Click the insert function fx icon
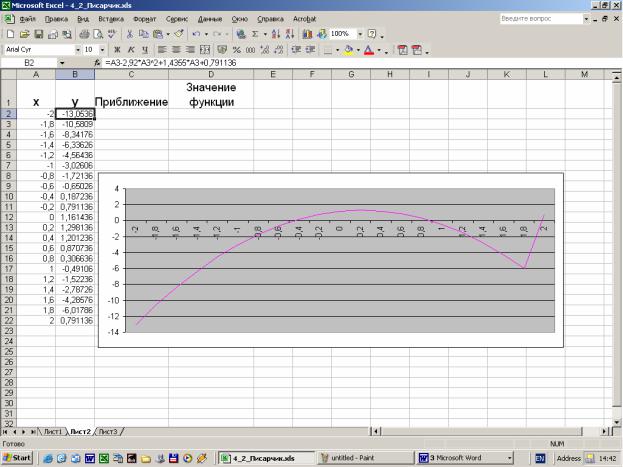 click(97, 62)
